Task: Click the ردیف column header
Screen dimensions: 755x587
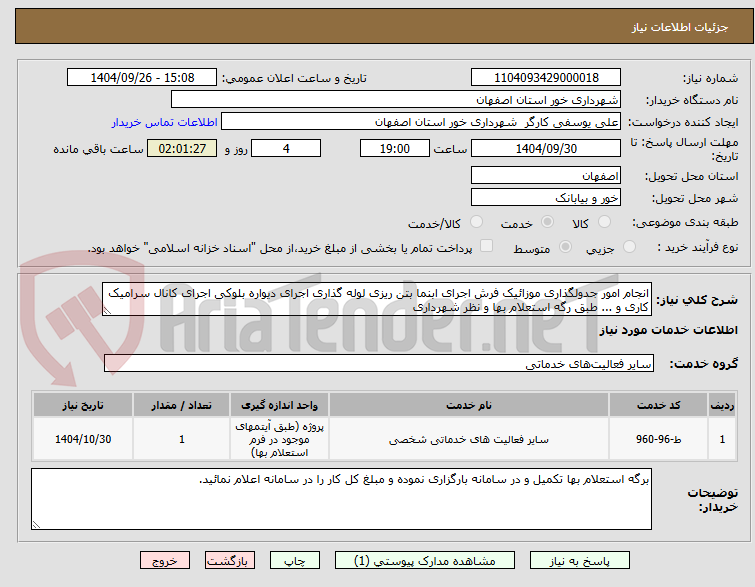Action: (722, 405)
